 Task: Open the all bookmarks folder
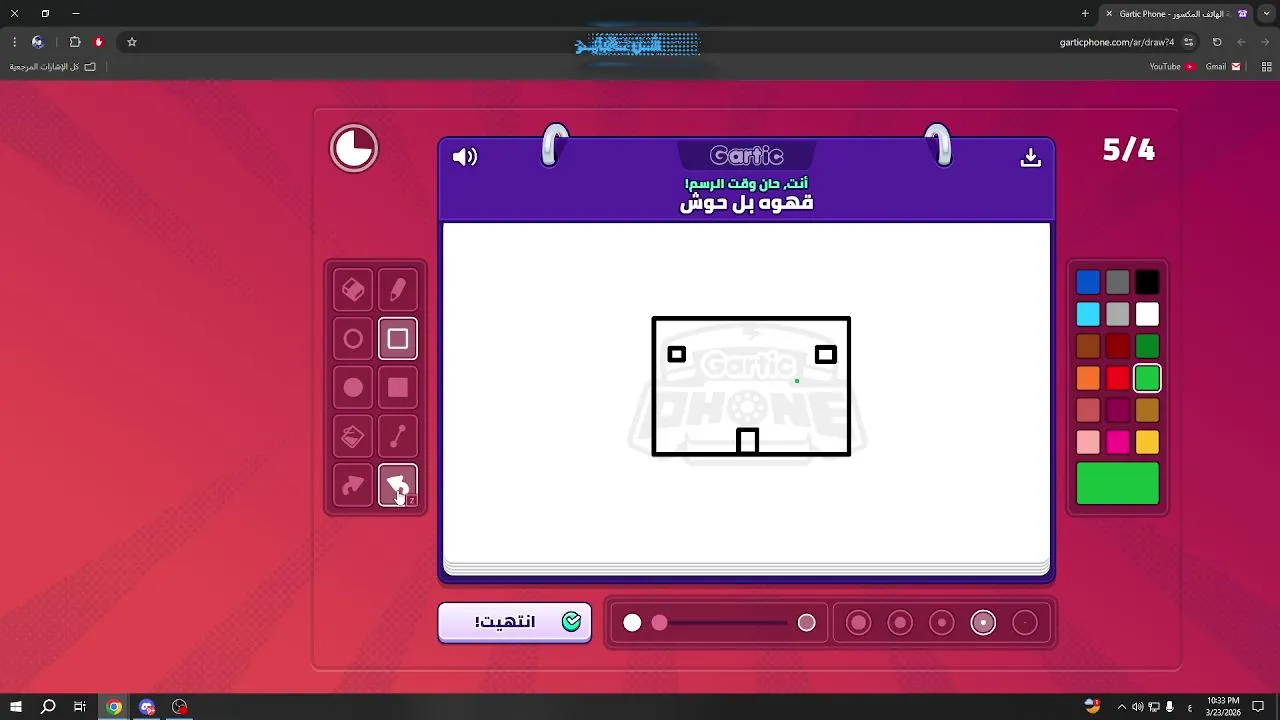[x=53, y=67]
